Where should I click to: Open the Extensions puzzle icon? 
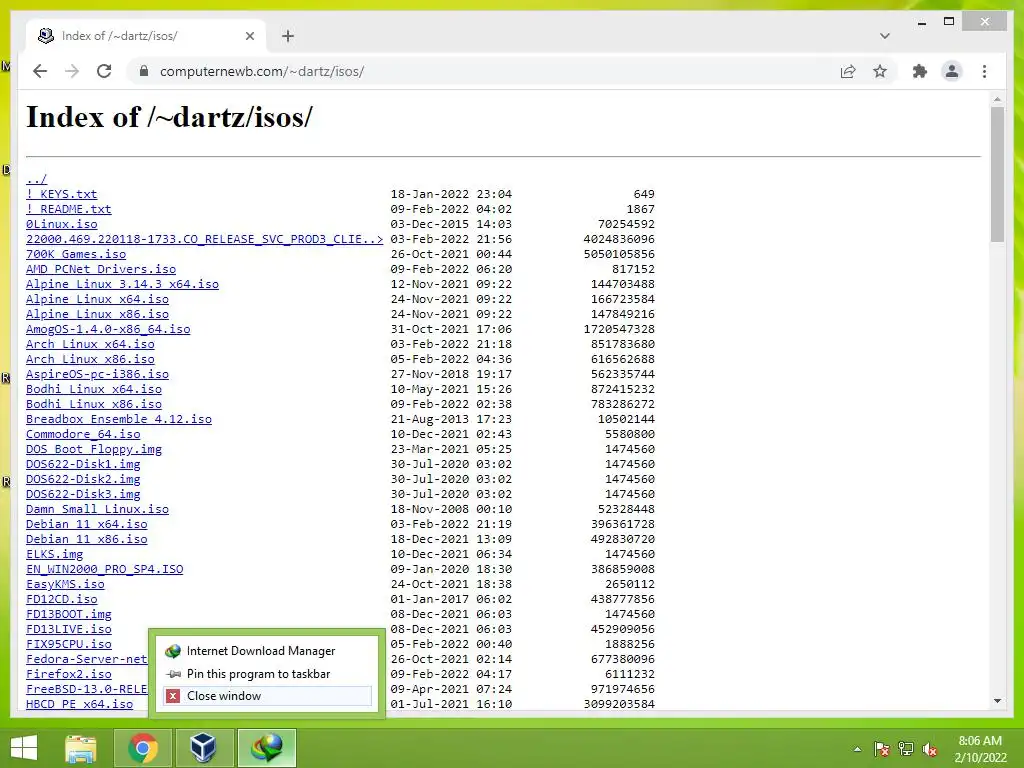tap(920, 71)
